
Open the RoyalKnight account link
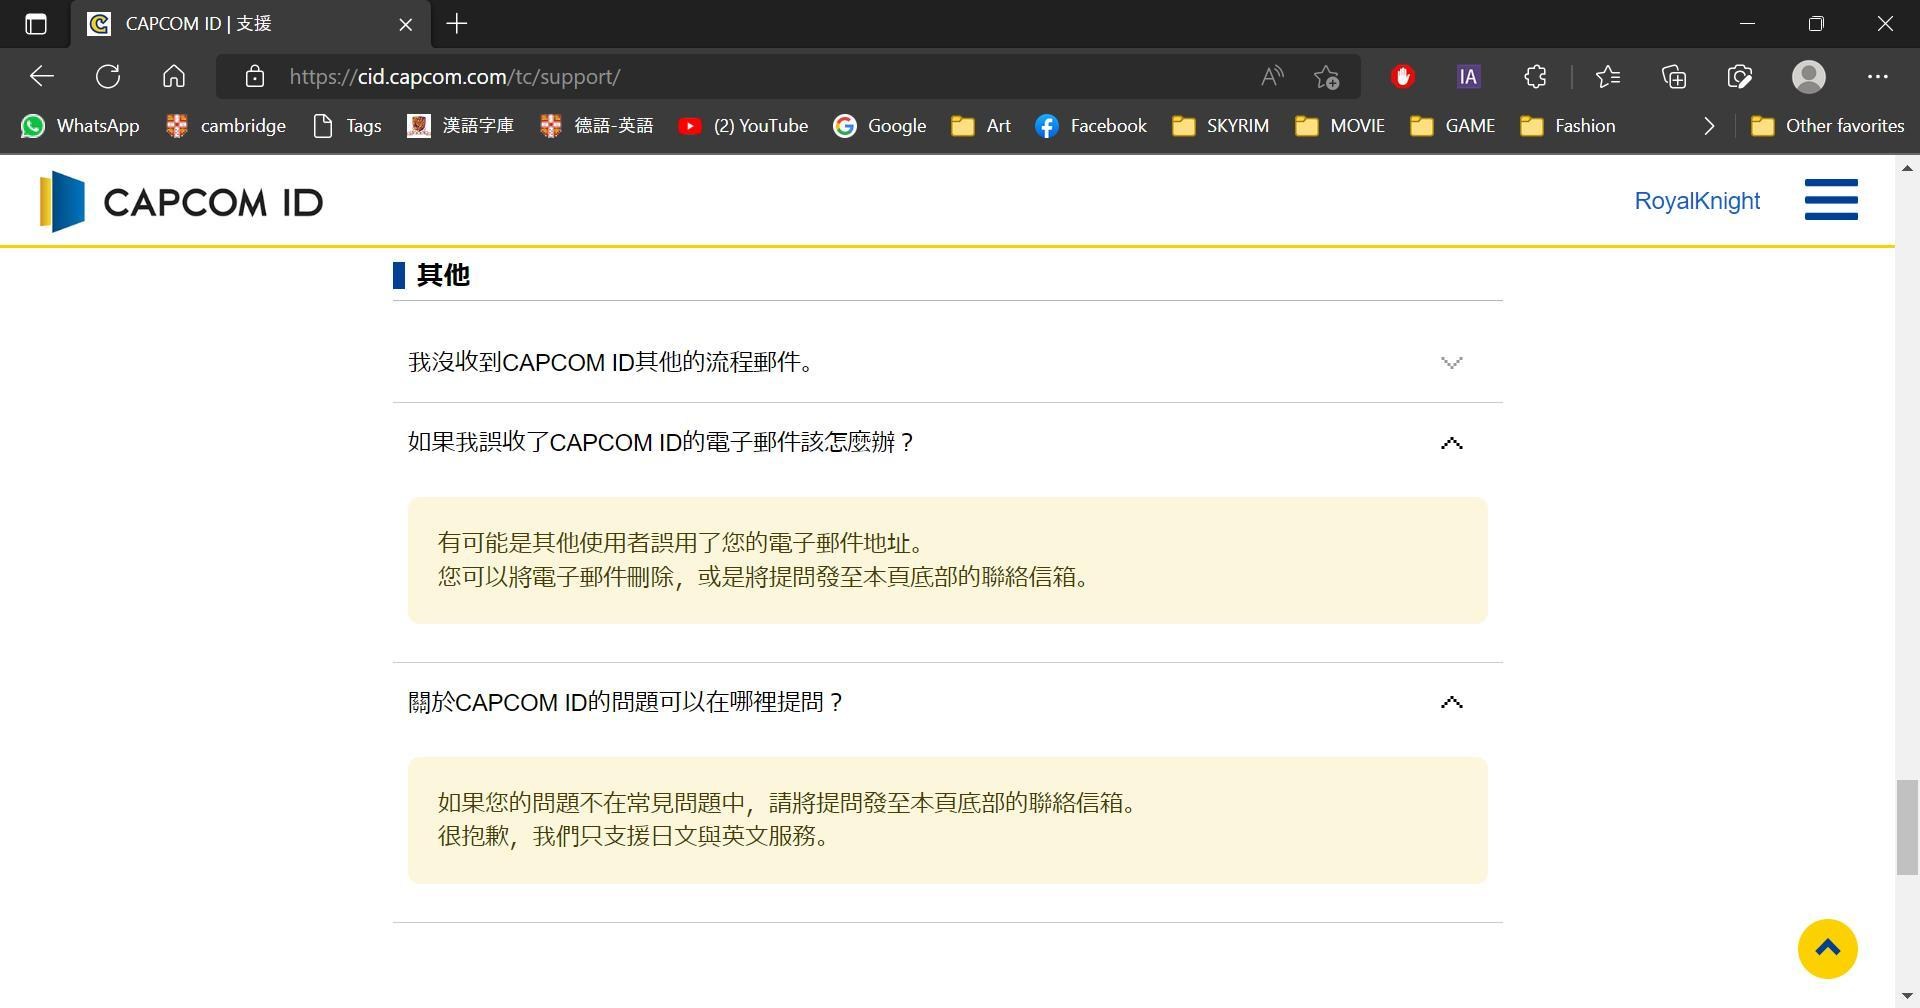[1696, 201]
